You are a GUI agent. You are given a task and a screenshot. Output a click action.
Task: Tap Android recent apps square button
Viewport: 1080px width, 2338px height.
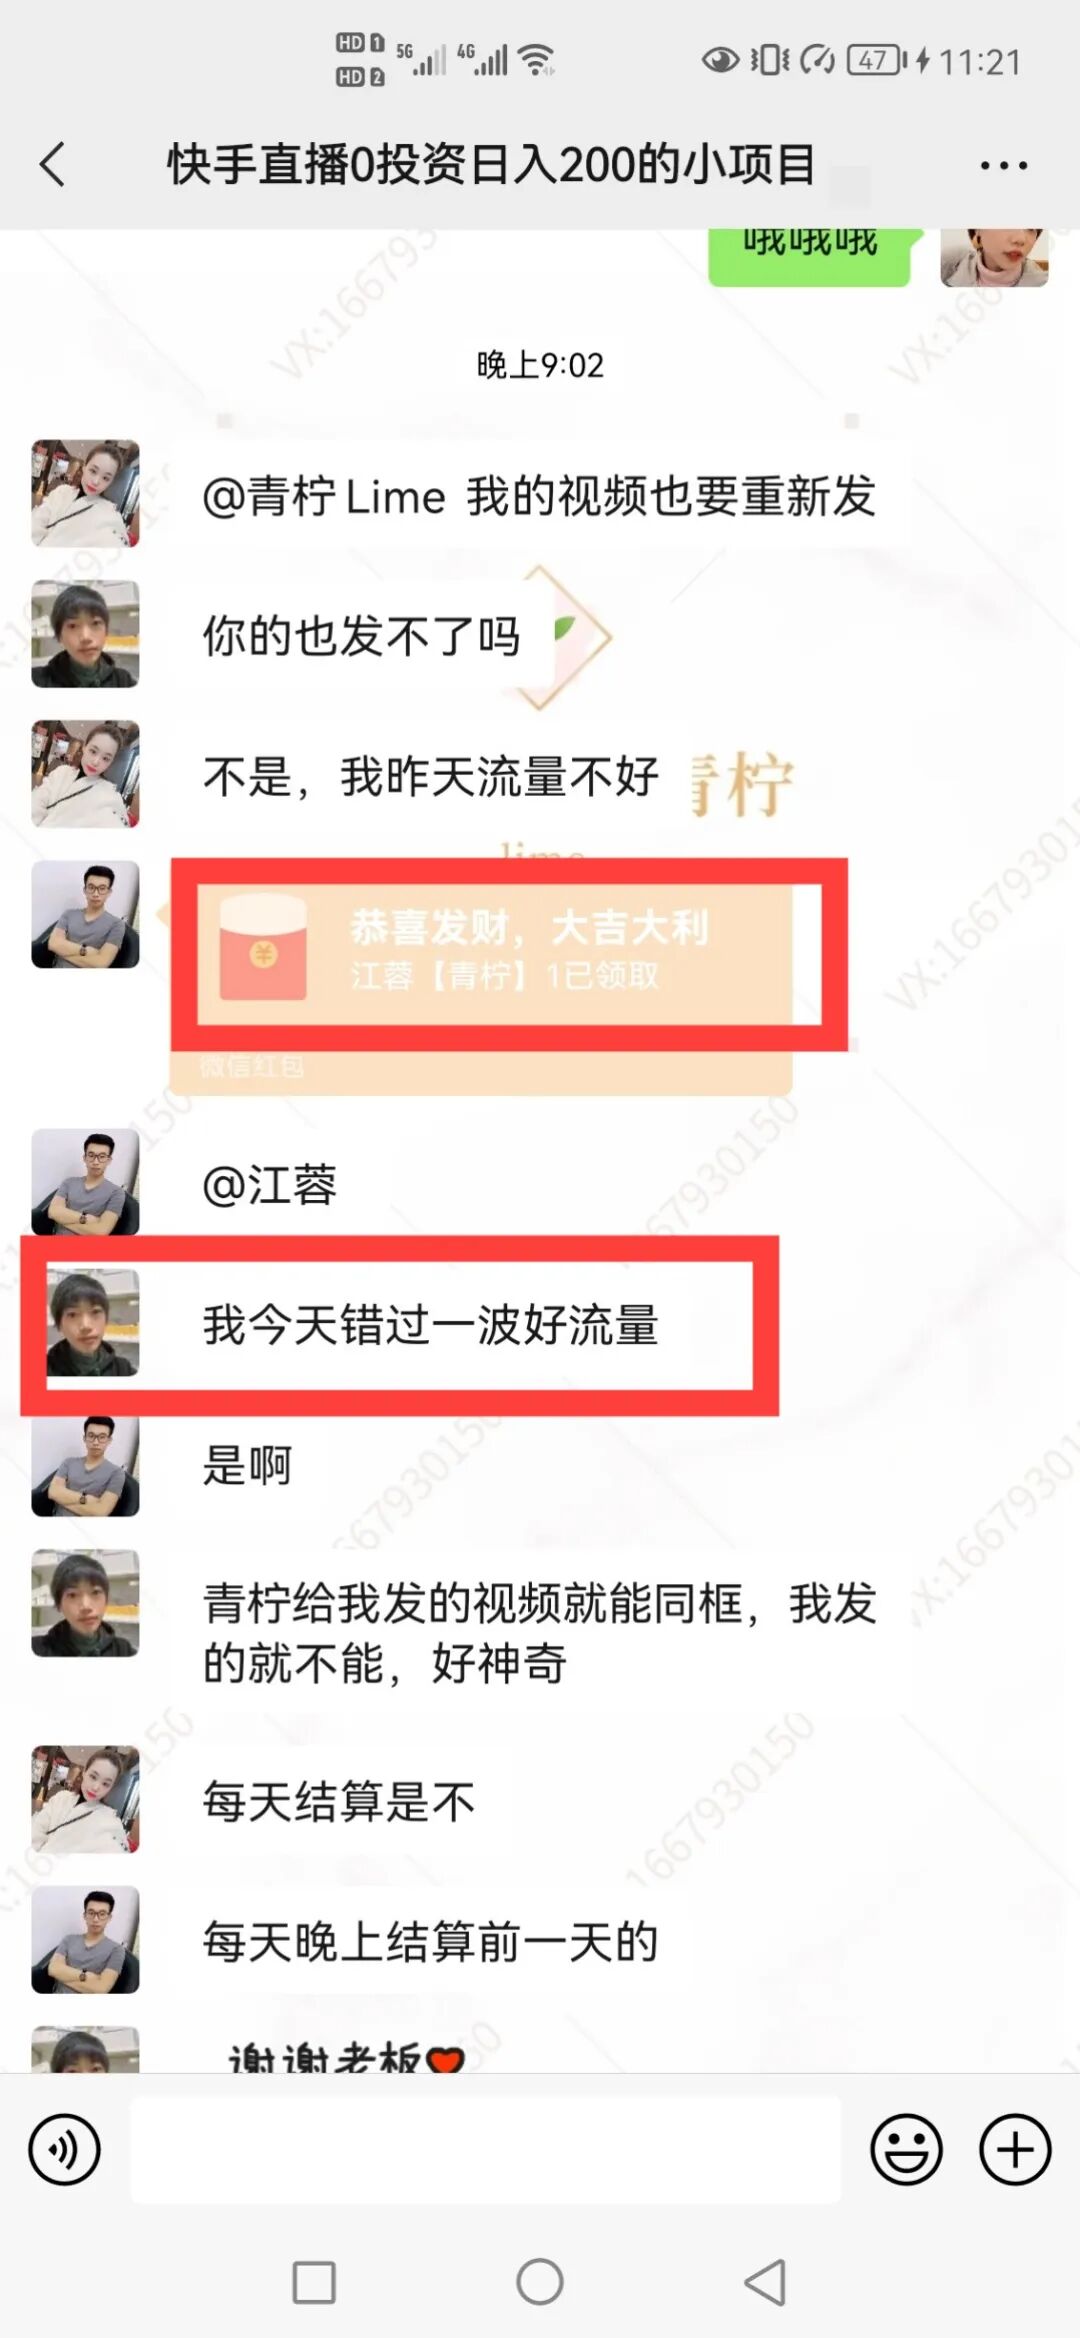click(x=314, y=2283)
